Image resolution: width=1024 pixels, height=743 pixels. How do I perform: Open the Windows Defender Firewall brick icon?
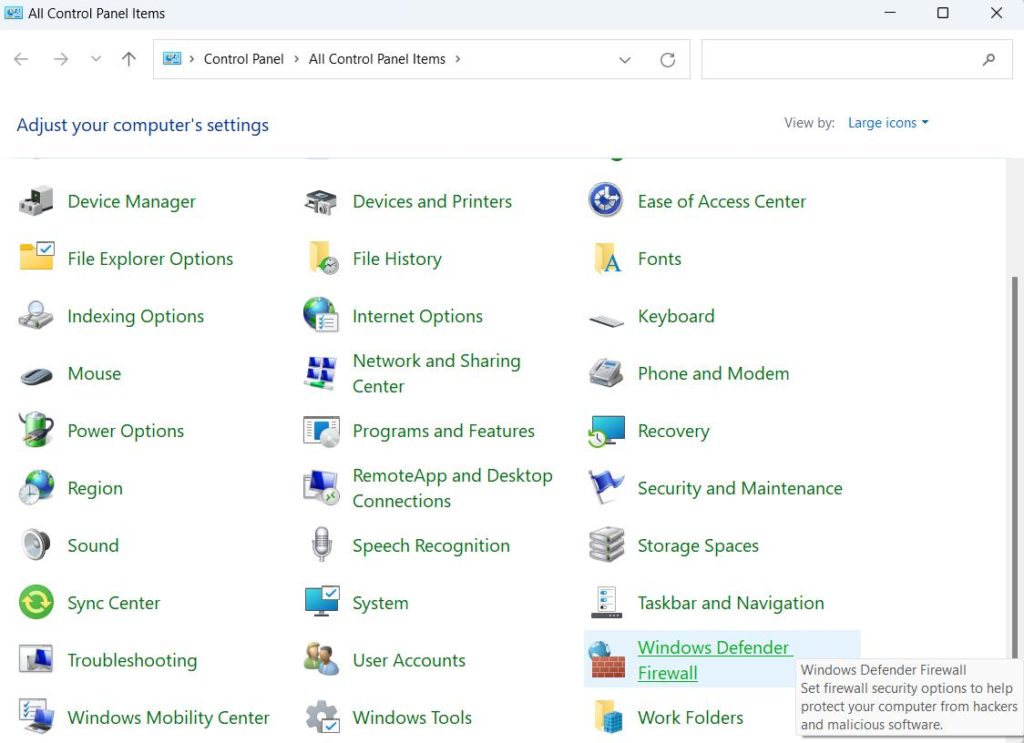[x=607, y=659]
